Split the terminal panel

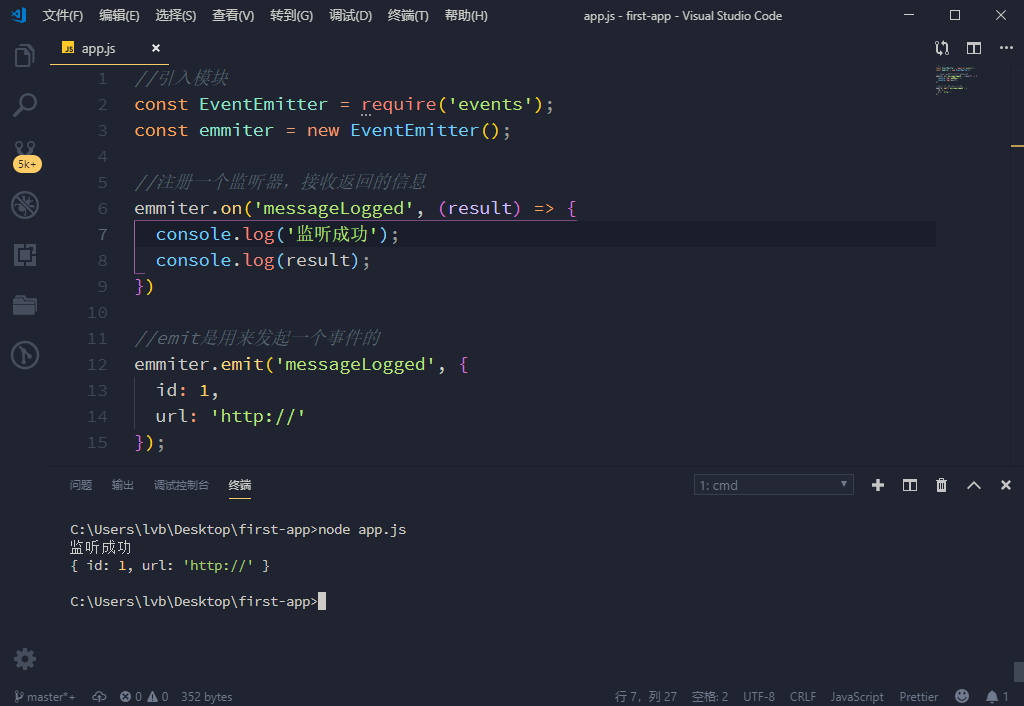(x=910, y=485)
